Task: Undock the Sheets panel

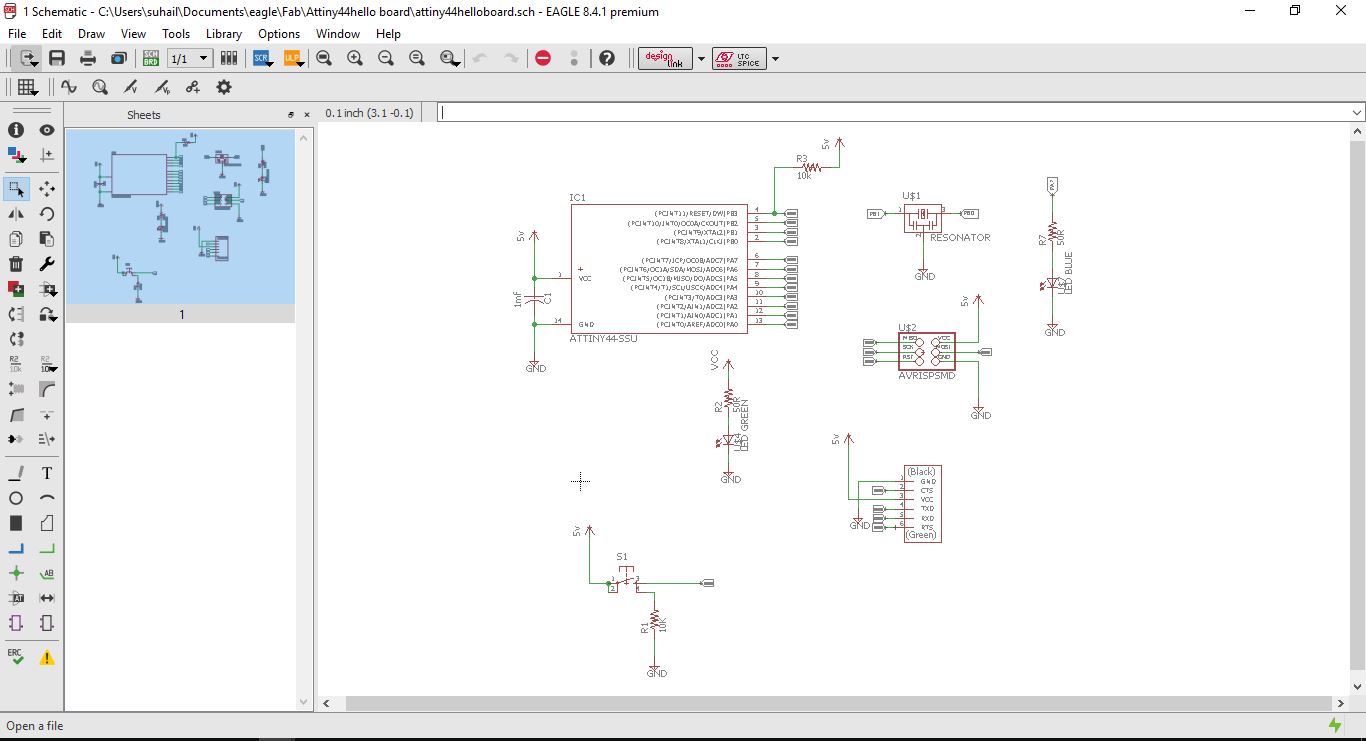Action: (291, 115)
